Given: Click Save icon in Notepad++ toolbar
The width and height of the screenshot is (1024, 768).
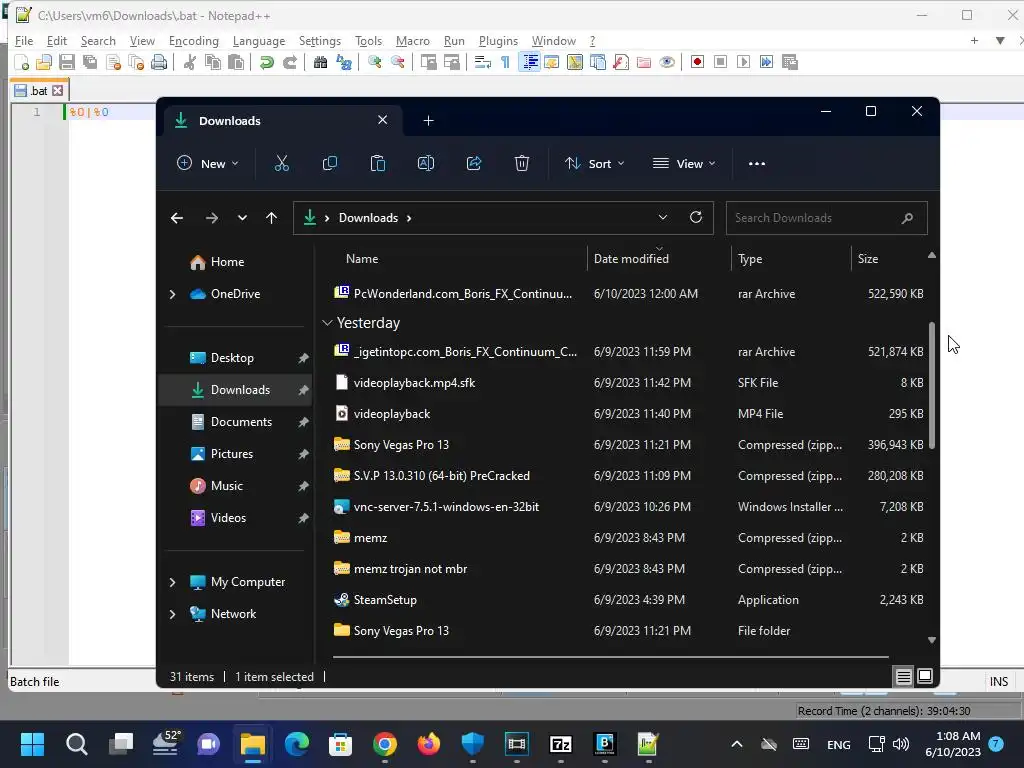Looking at the screenshot, I should [x=67, y=62].
